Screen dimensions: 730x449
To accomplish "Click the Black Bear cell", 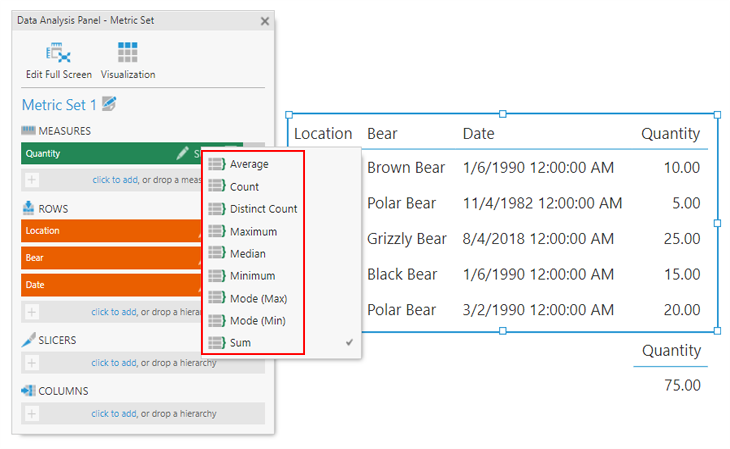I will (402, 274).
